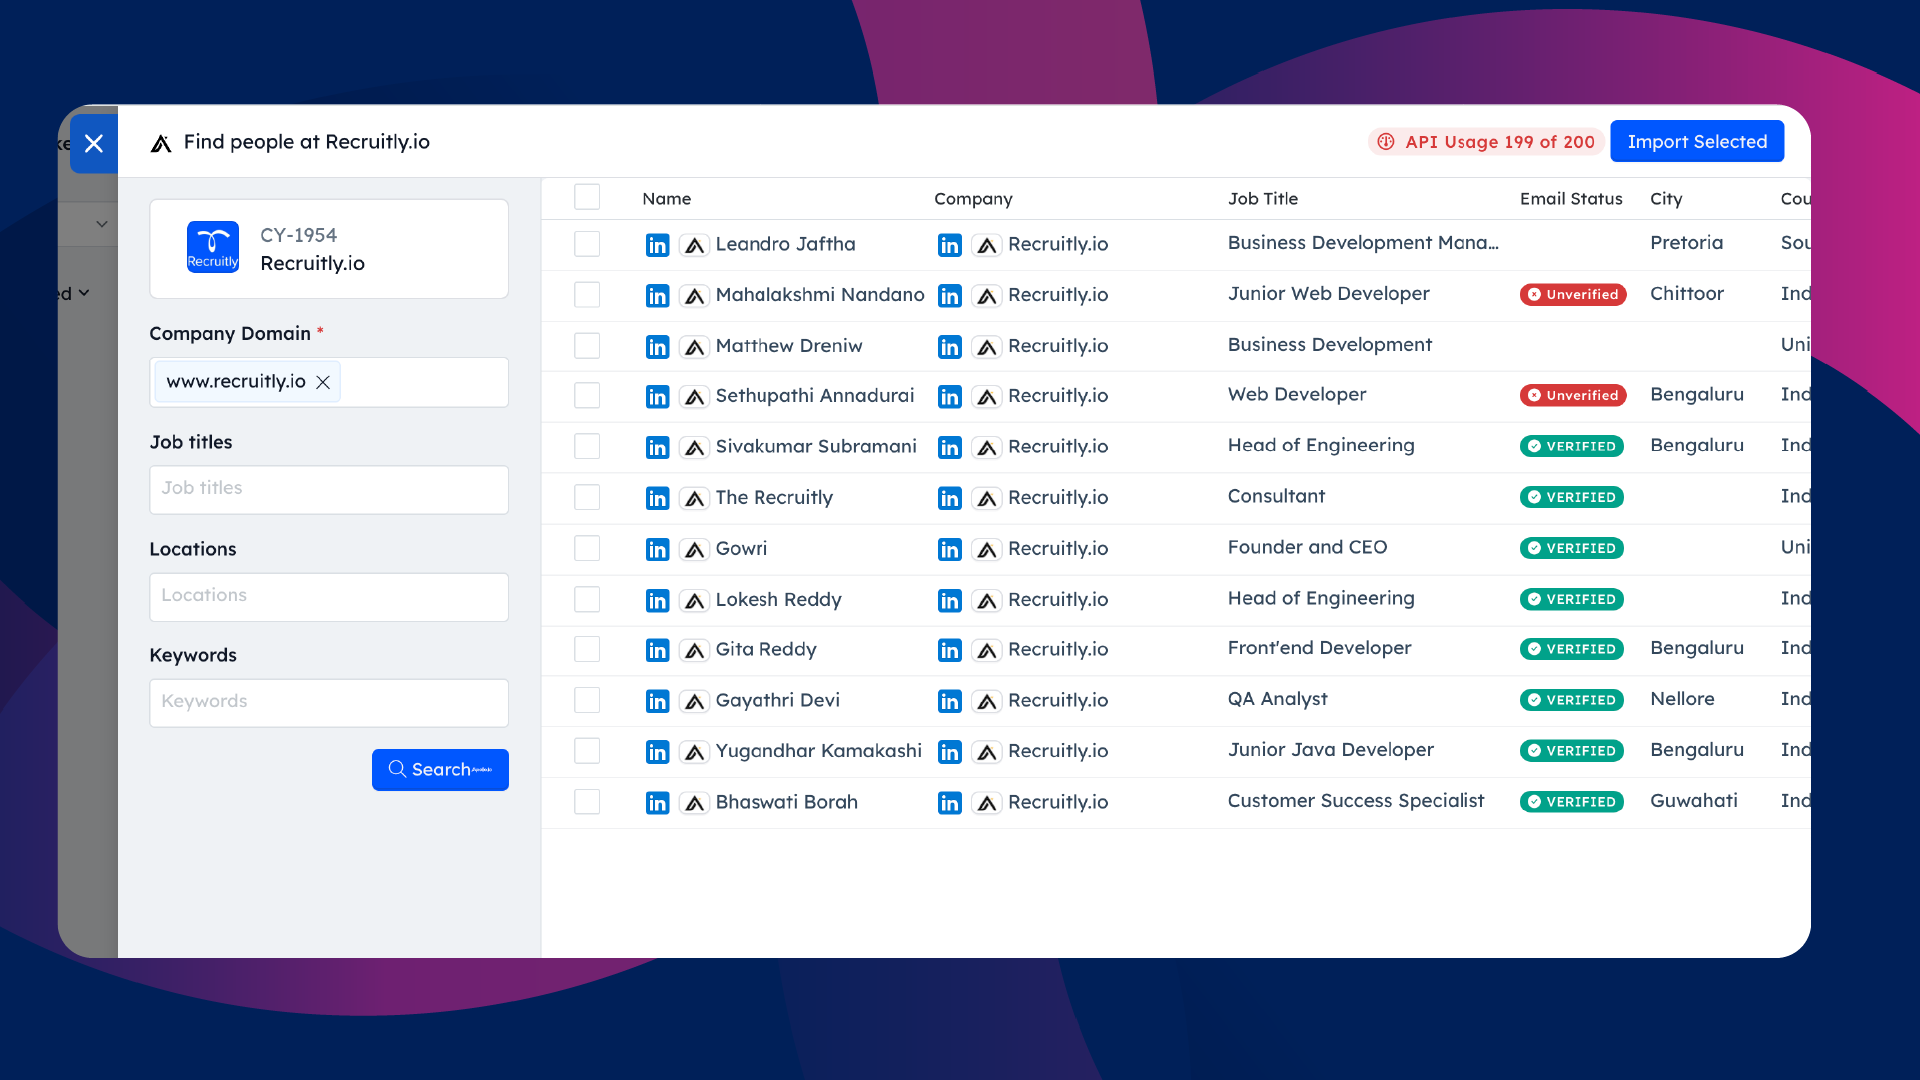The height and width of the screenshot is (1080, 1920).
Task: Click Apollo icon next to Lokesh Reddy
Action: (x=694, y=600)
